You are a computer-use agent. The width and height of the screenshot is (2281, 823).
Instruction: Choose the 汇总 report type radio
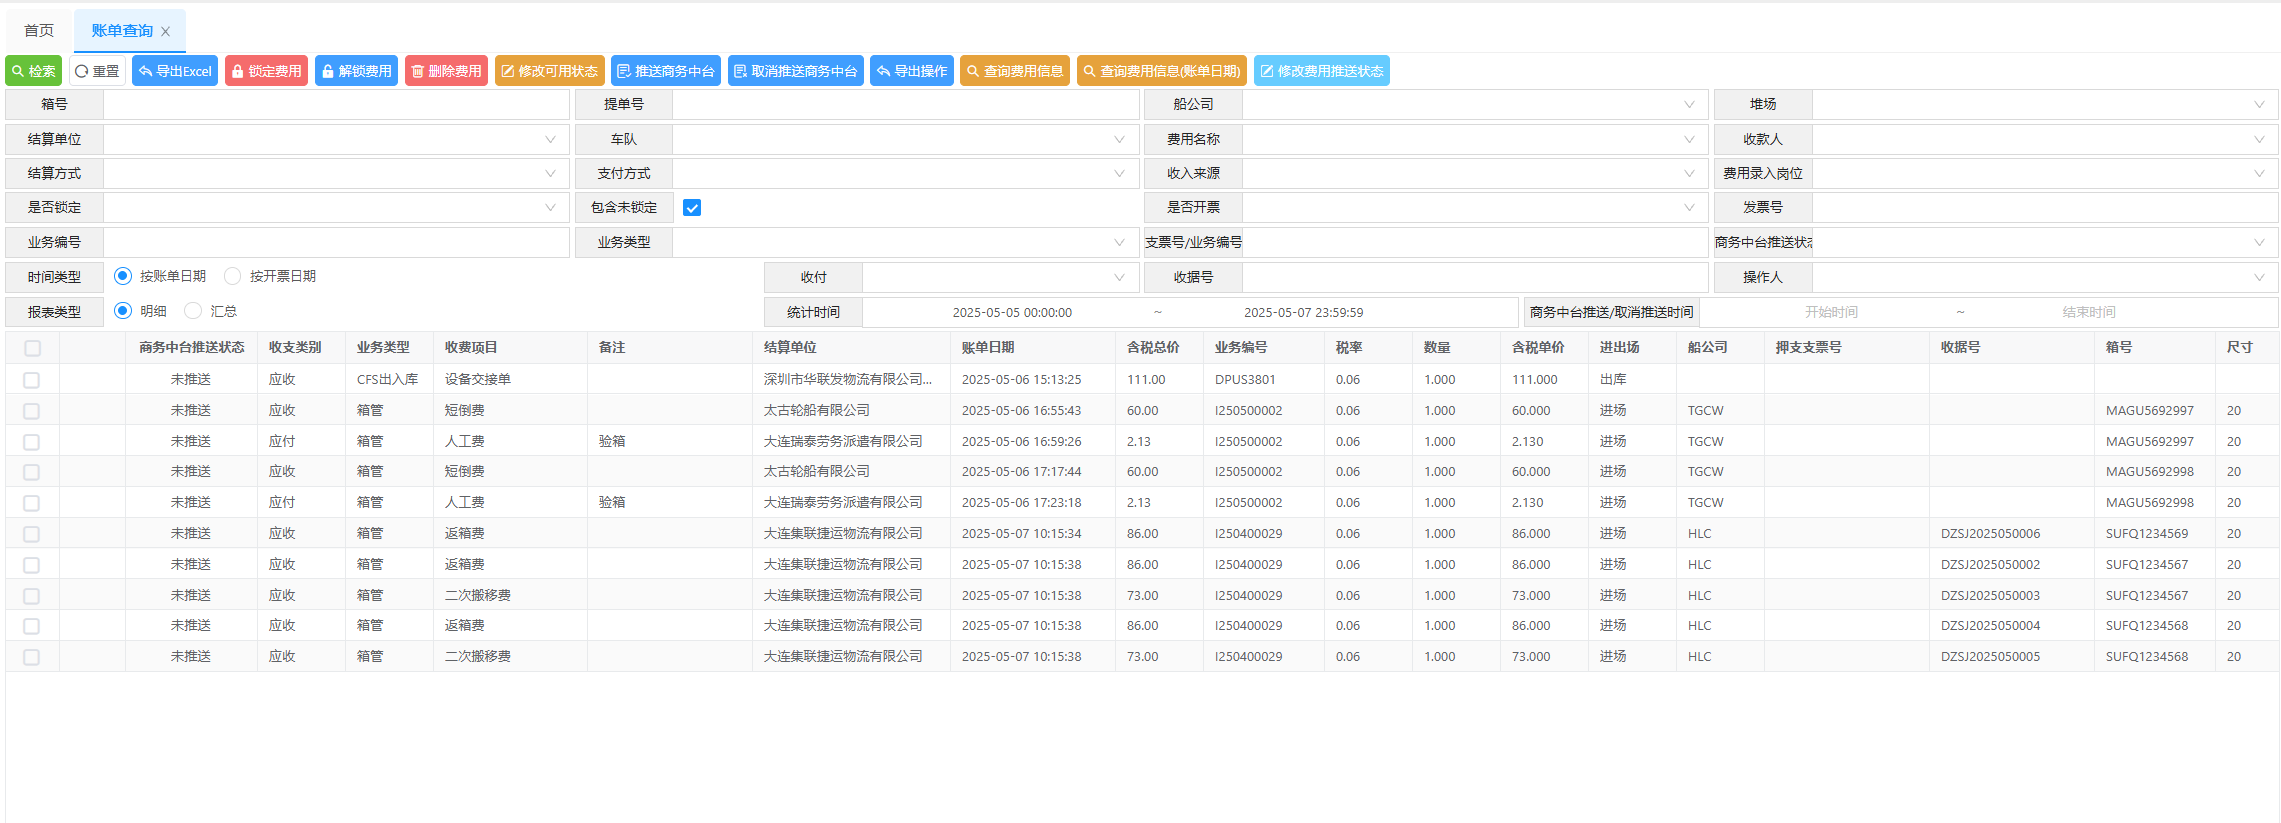point(194,311)
